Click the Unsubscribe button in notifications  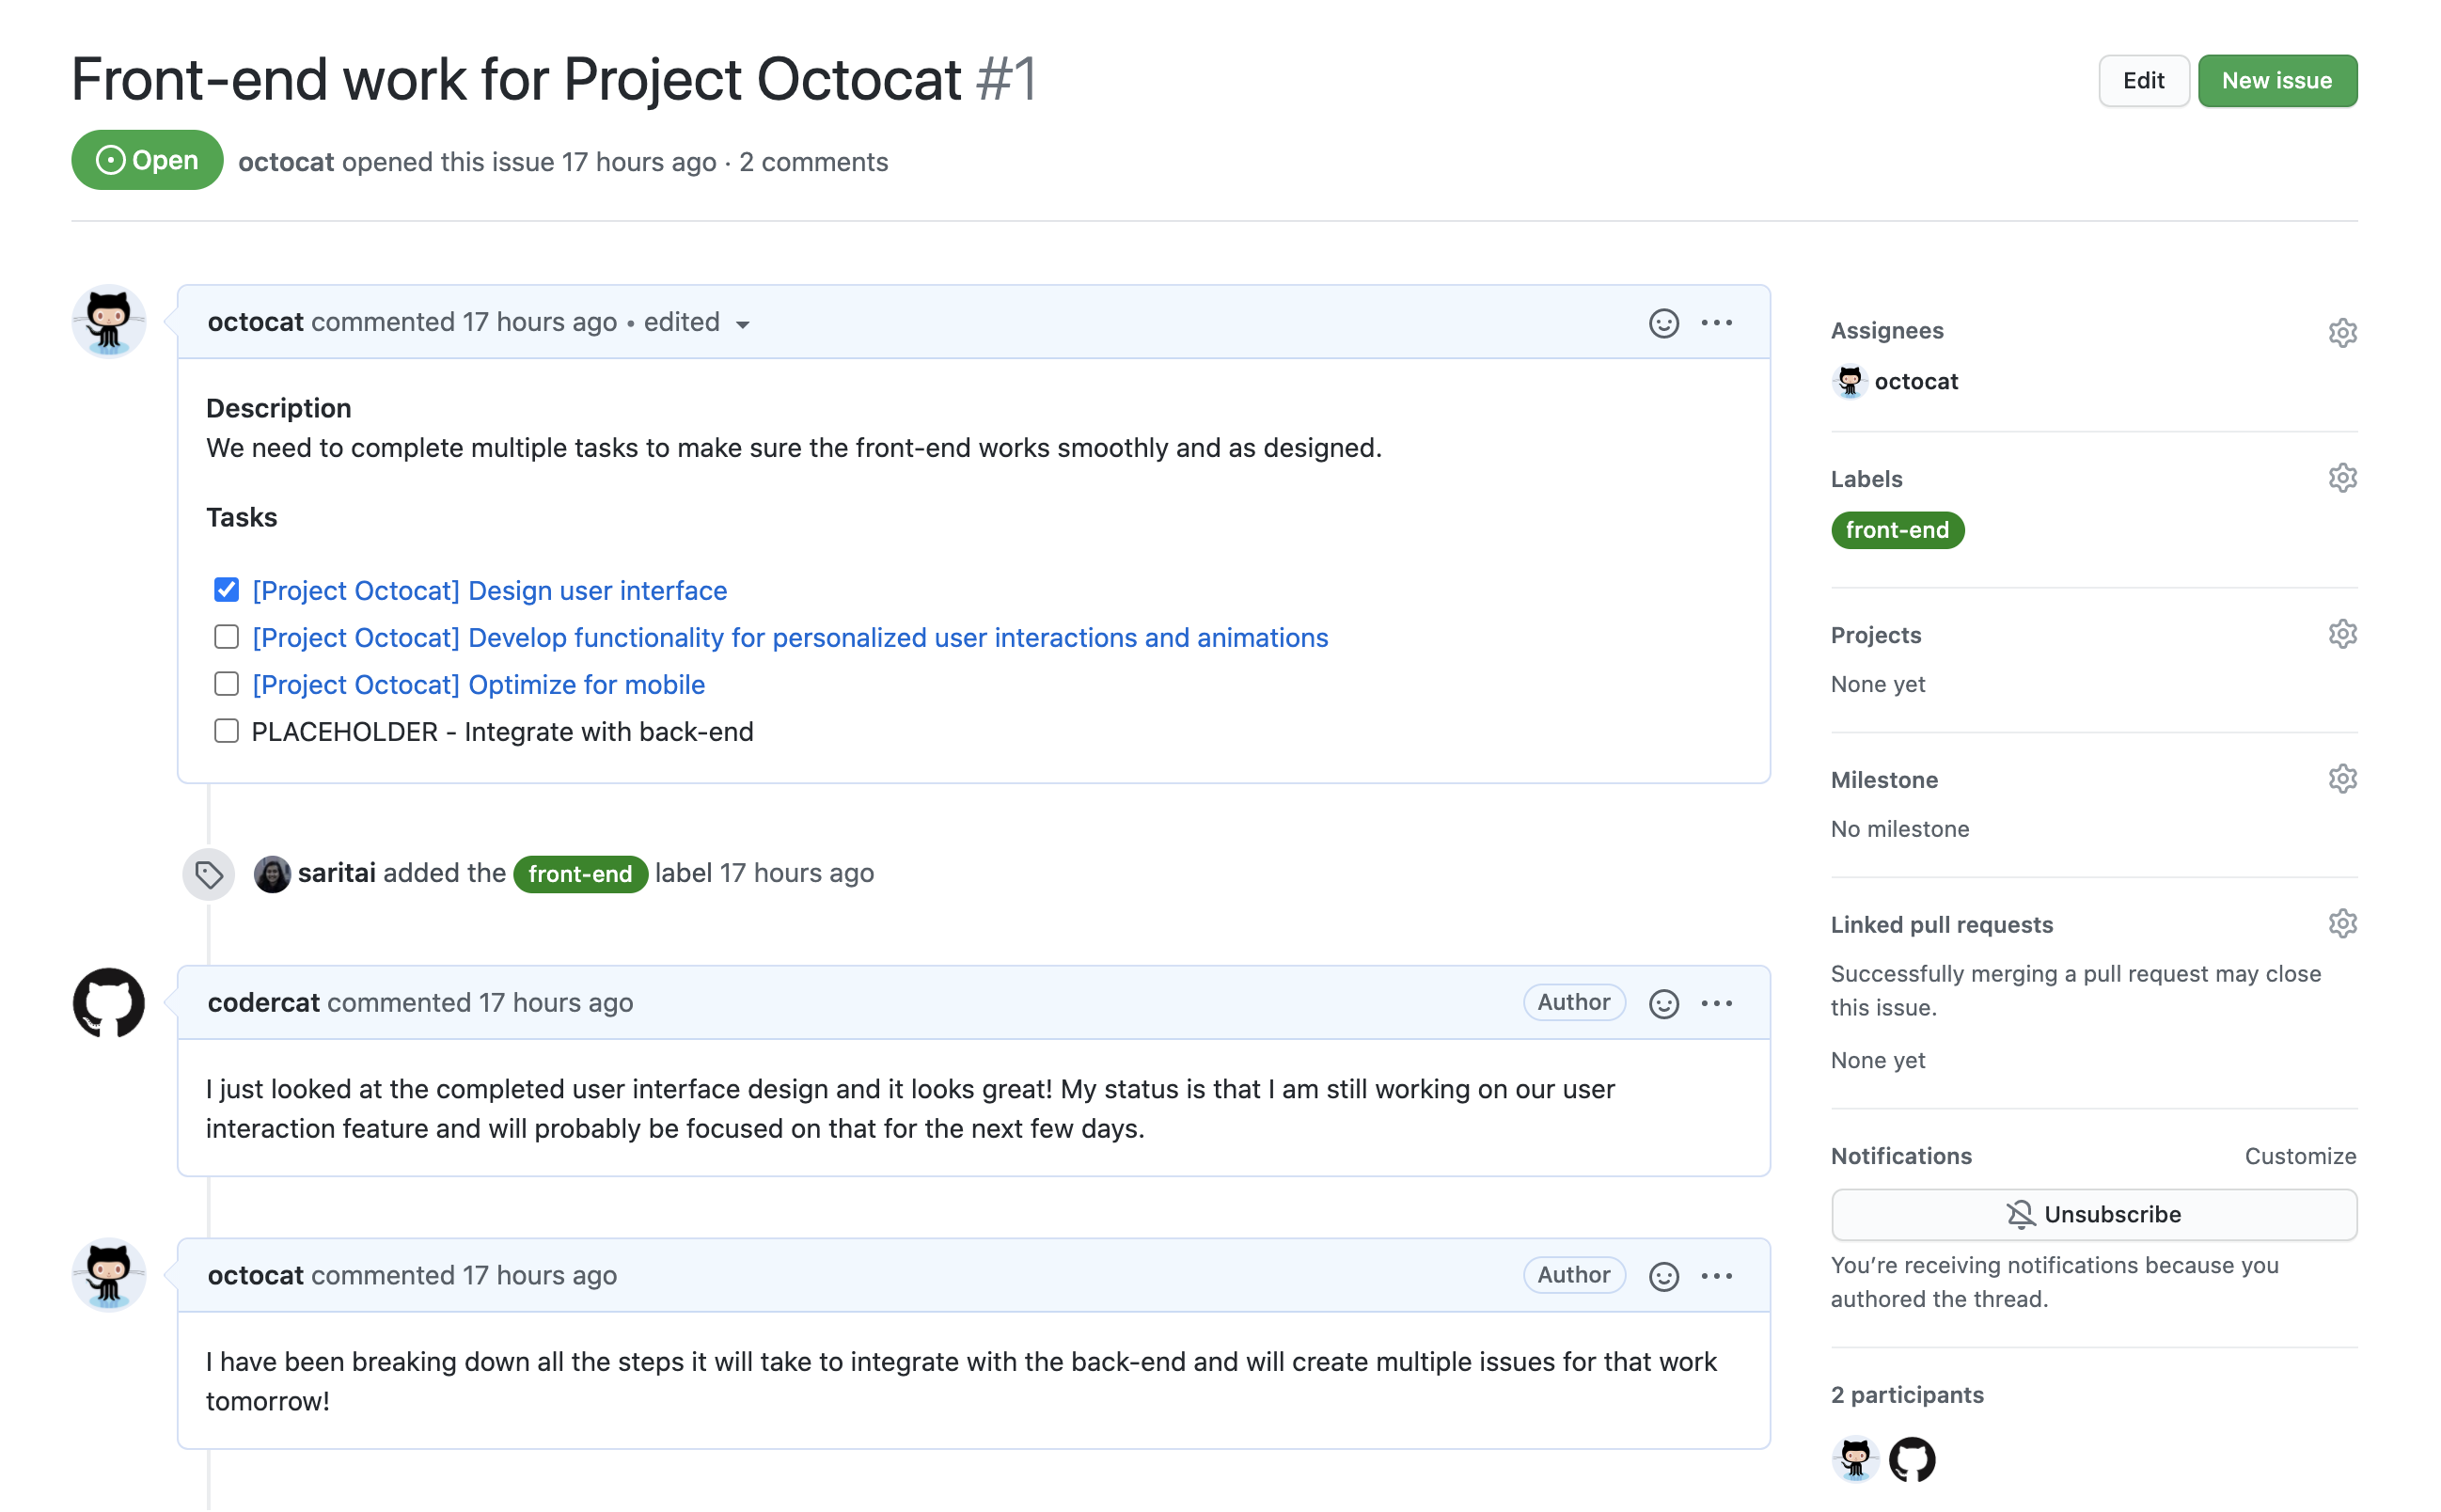(2092, 1214)
